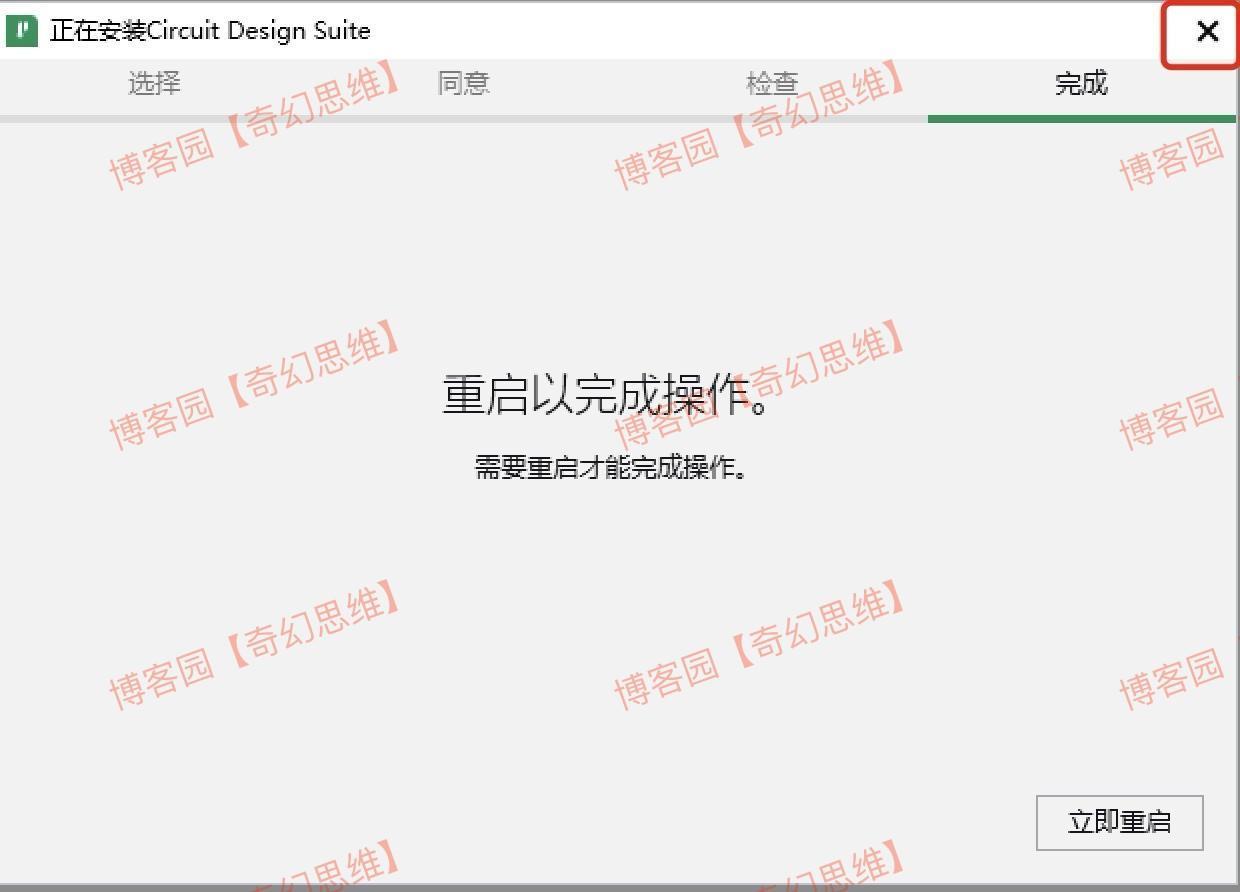This screenshot has height=892, width=1240.
Task: Select the 完成 label on the wizard header
Action: pos(1083,84)
